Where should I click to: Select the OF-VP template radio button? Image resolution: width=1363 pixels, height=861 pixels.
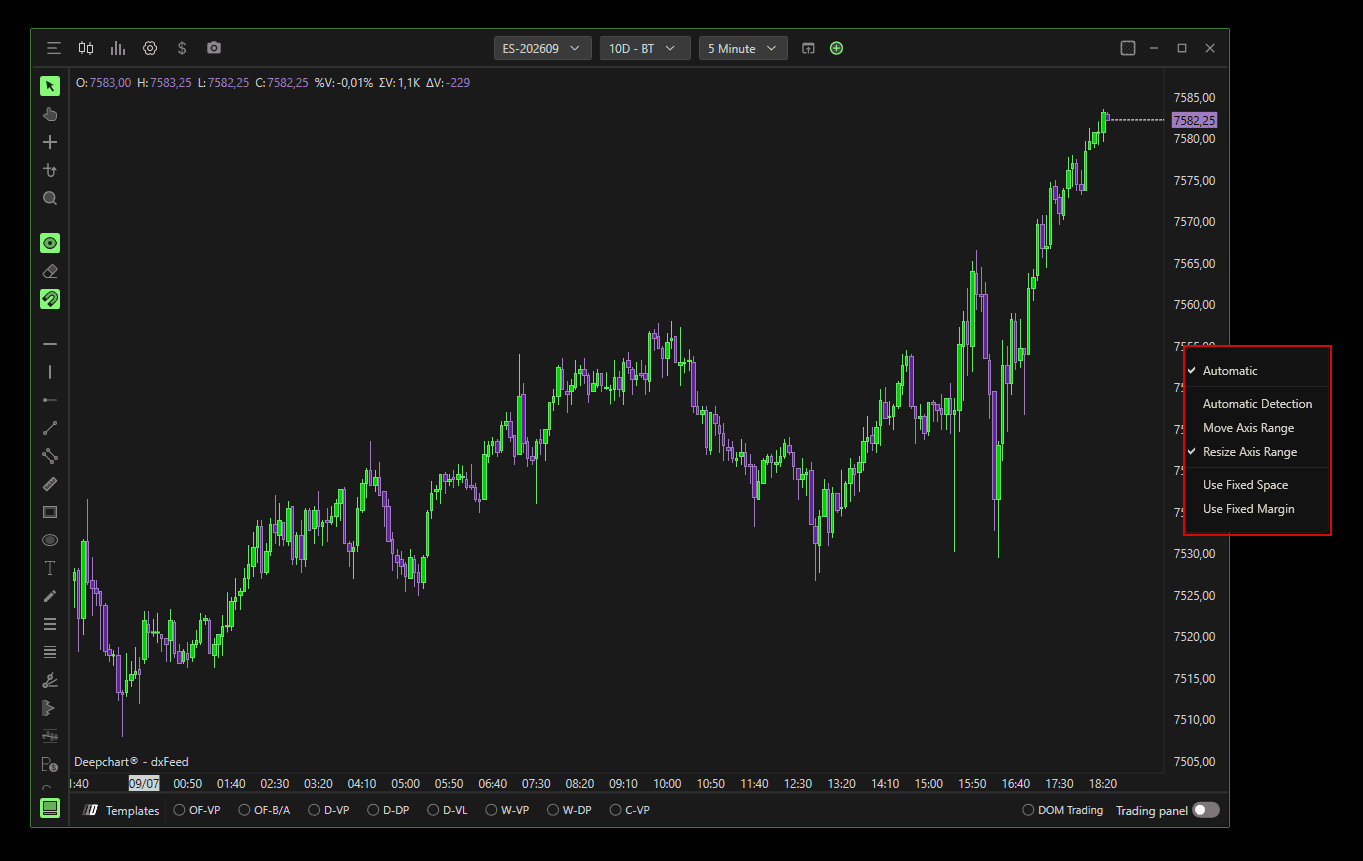pos(180,810)
